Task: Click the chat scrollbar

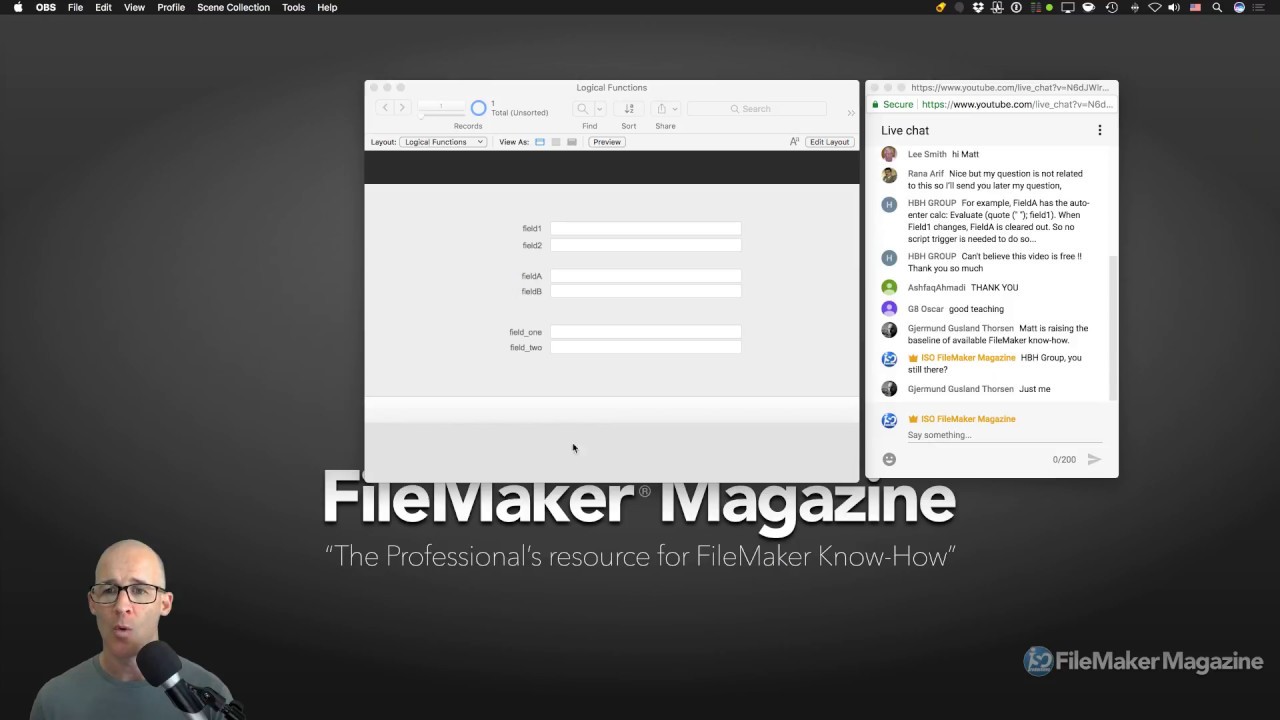Action: (1113, 327)
